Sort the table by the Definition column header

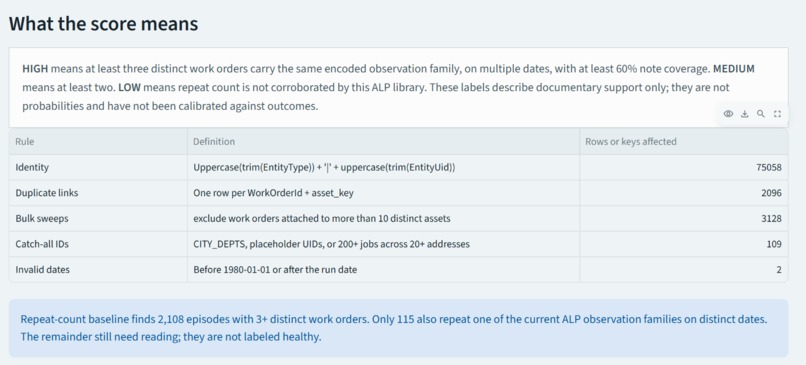point(383,141)
